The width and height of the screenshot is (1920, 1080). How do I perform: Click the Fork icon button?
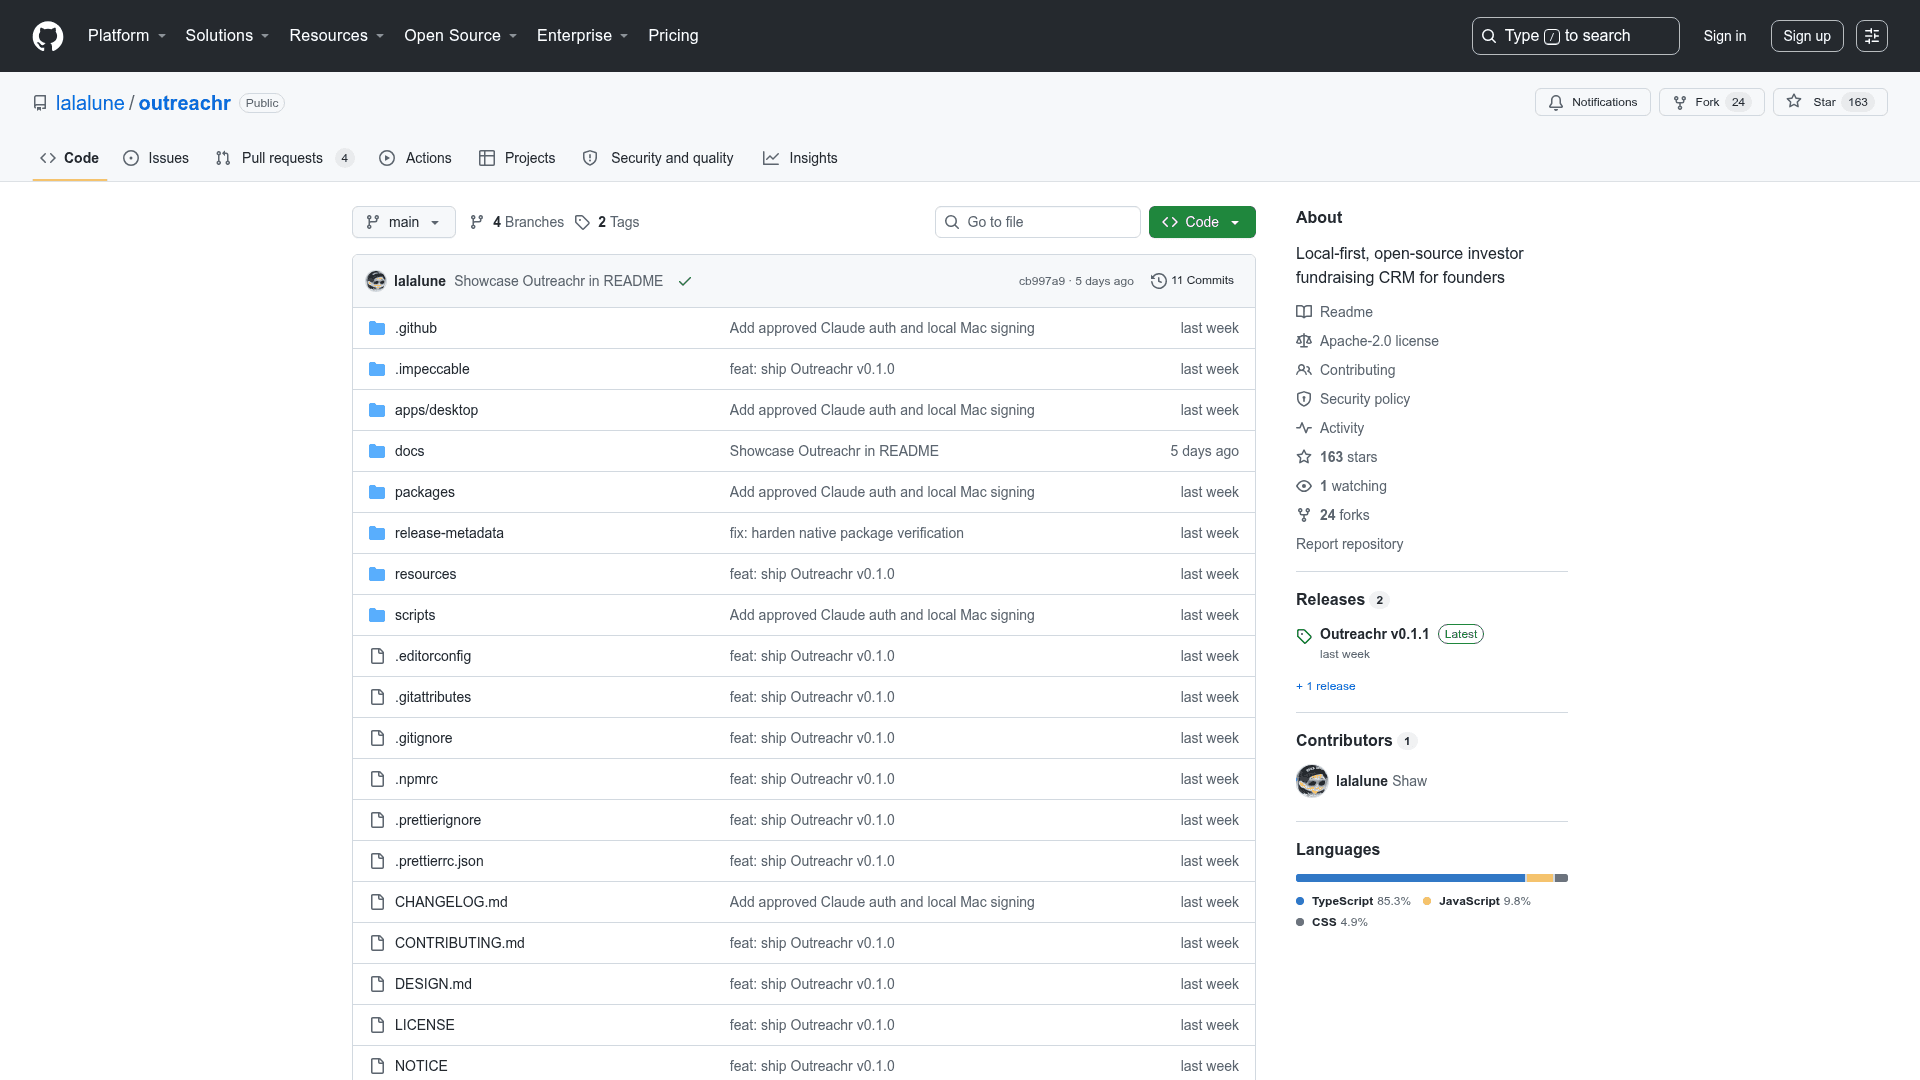1680,102
